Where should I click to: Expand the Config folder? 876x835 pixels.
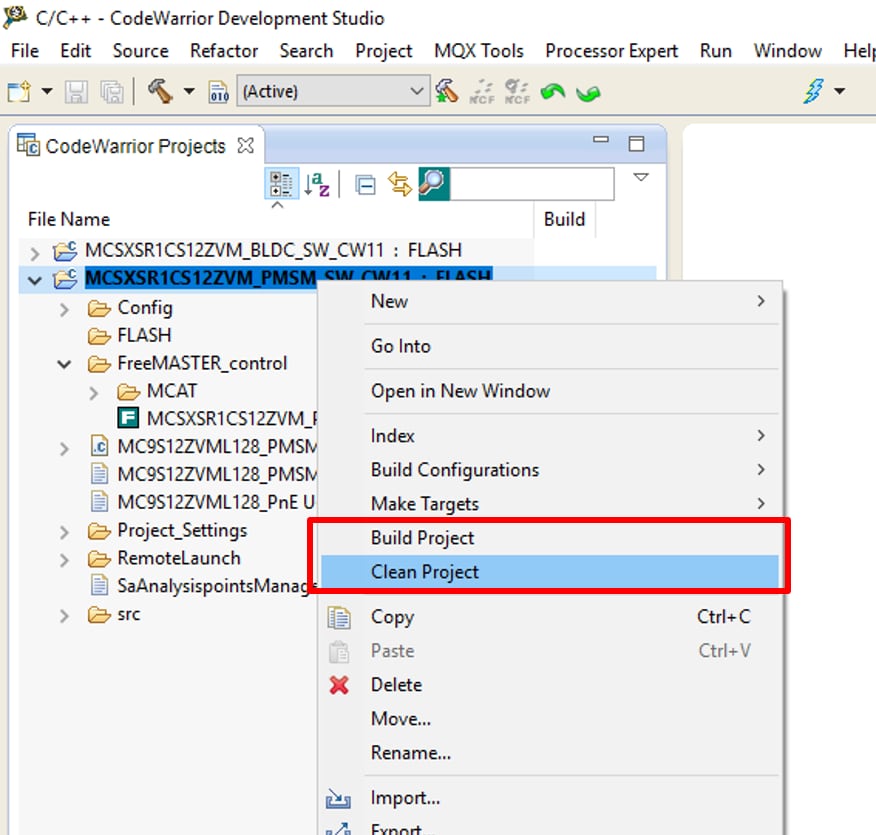point(66,308)
